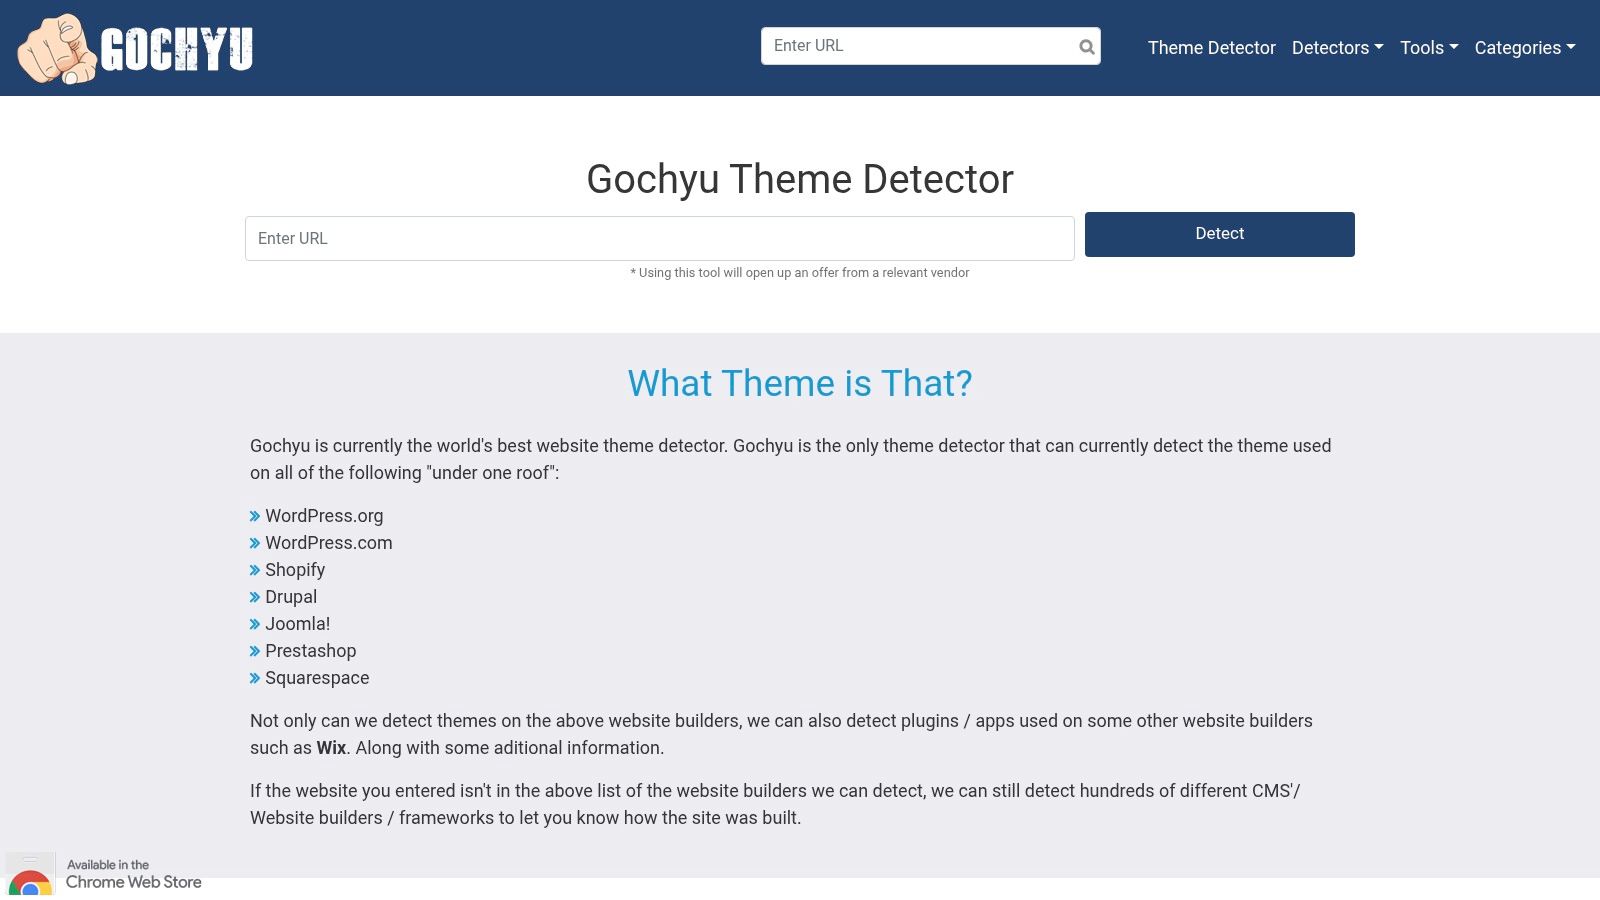Expand the Categories dropdown menu
The height and width of the screenshot is (900, 1600).
(1524, 48)
